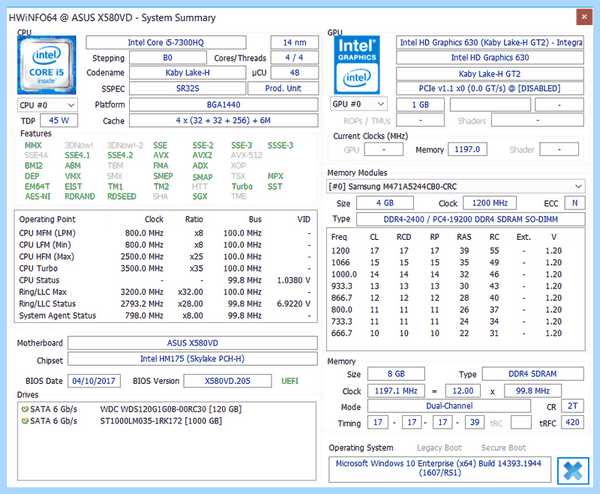Click the ECC N field

(575, 203)
